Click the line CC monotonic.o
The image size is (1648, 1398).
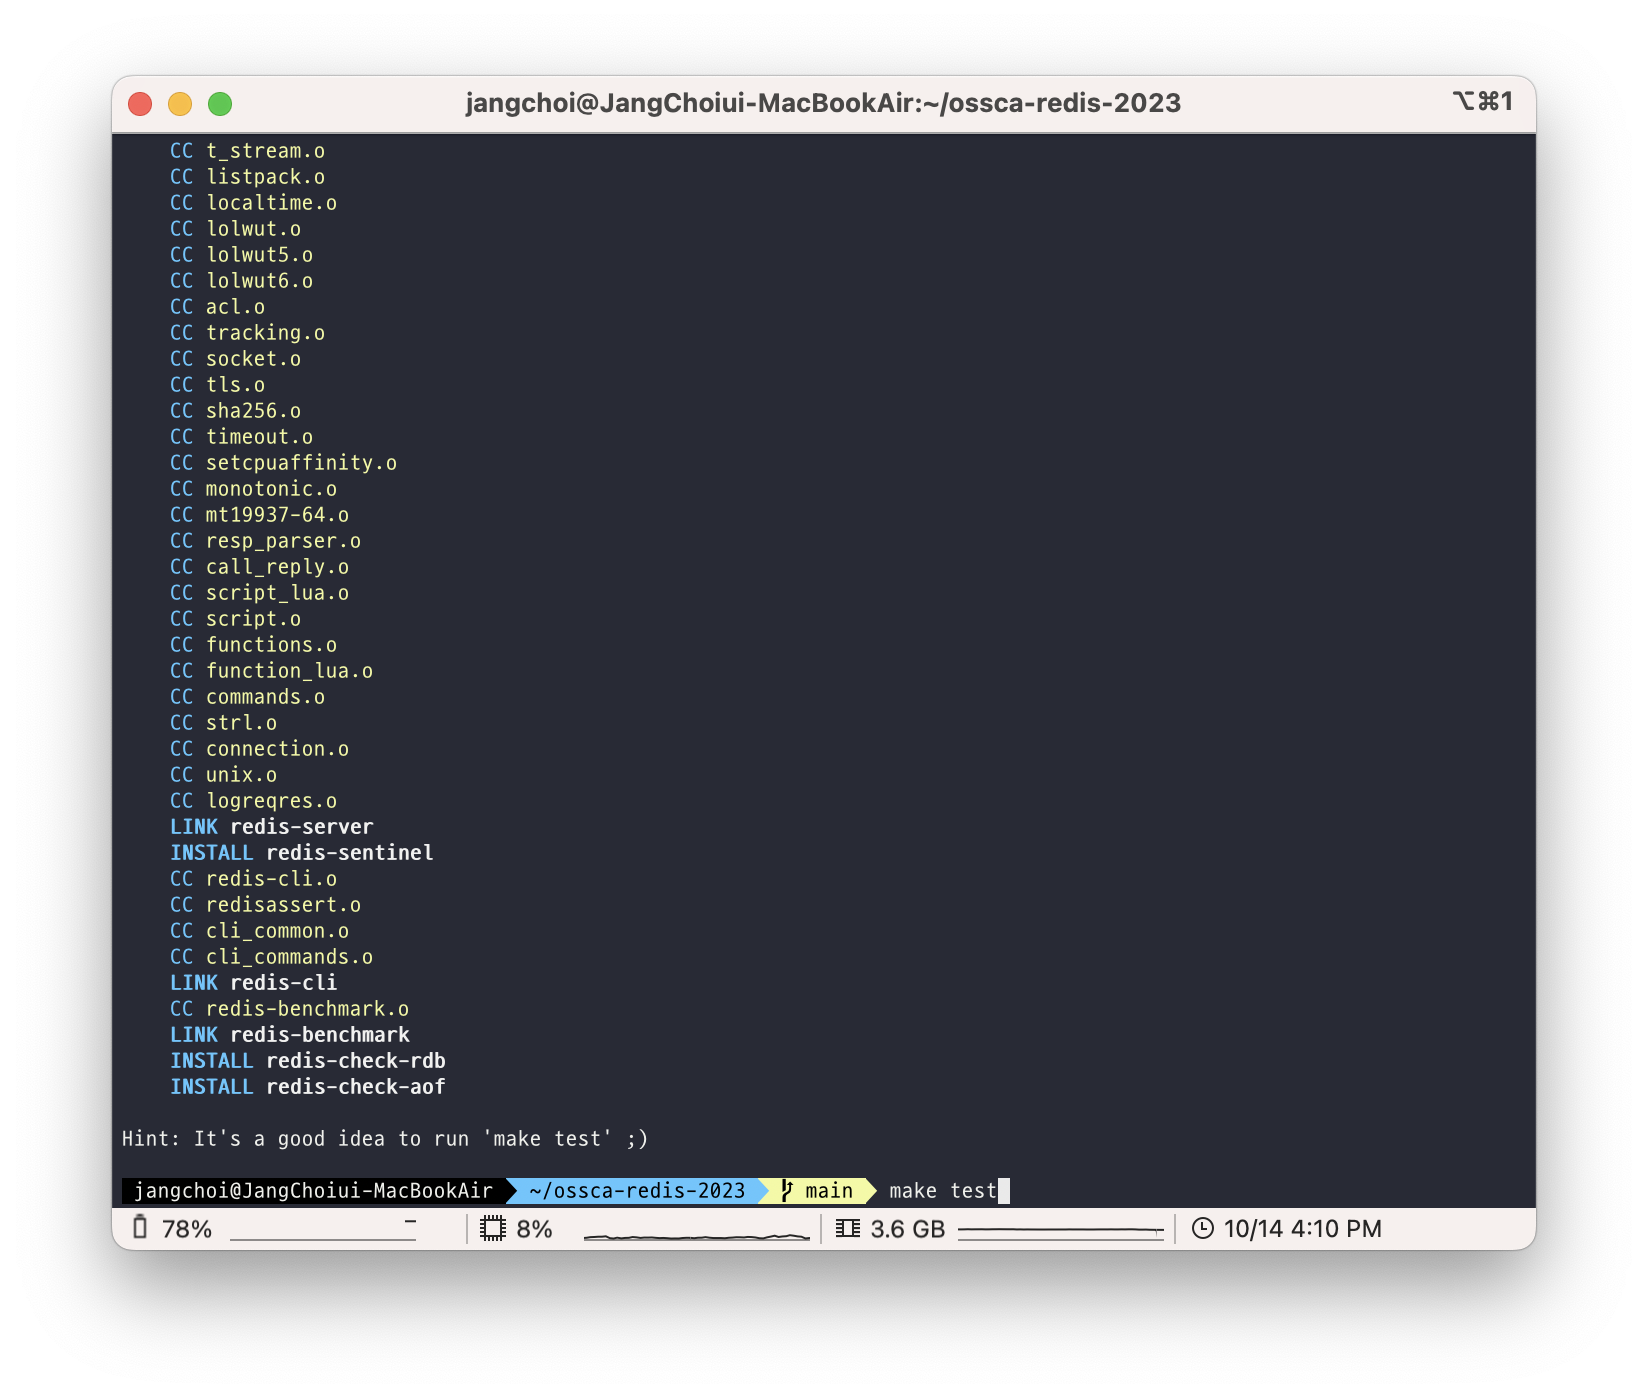tap(254, 488)
